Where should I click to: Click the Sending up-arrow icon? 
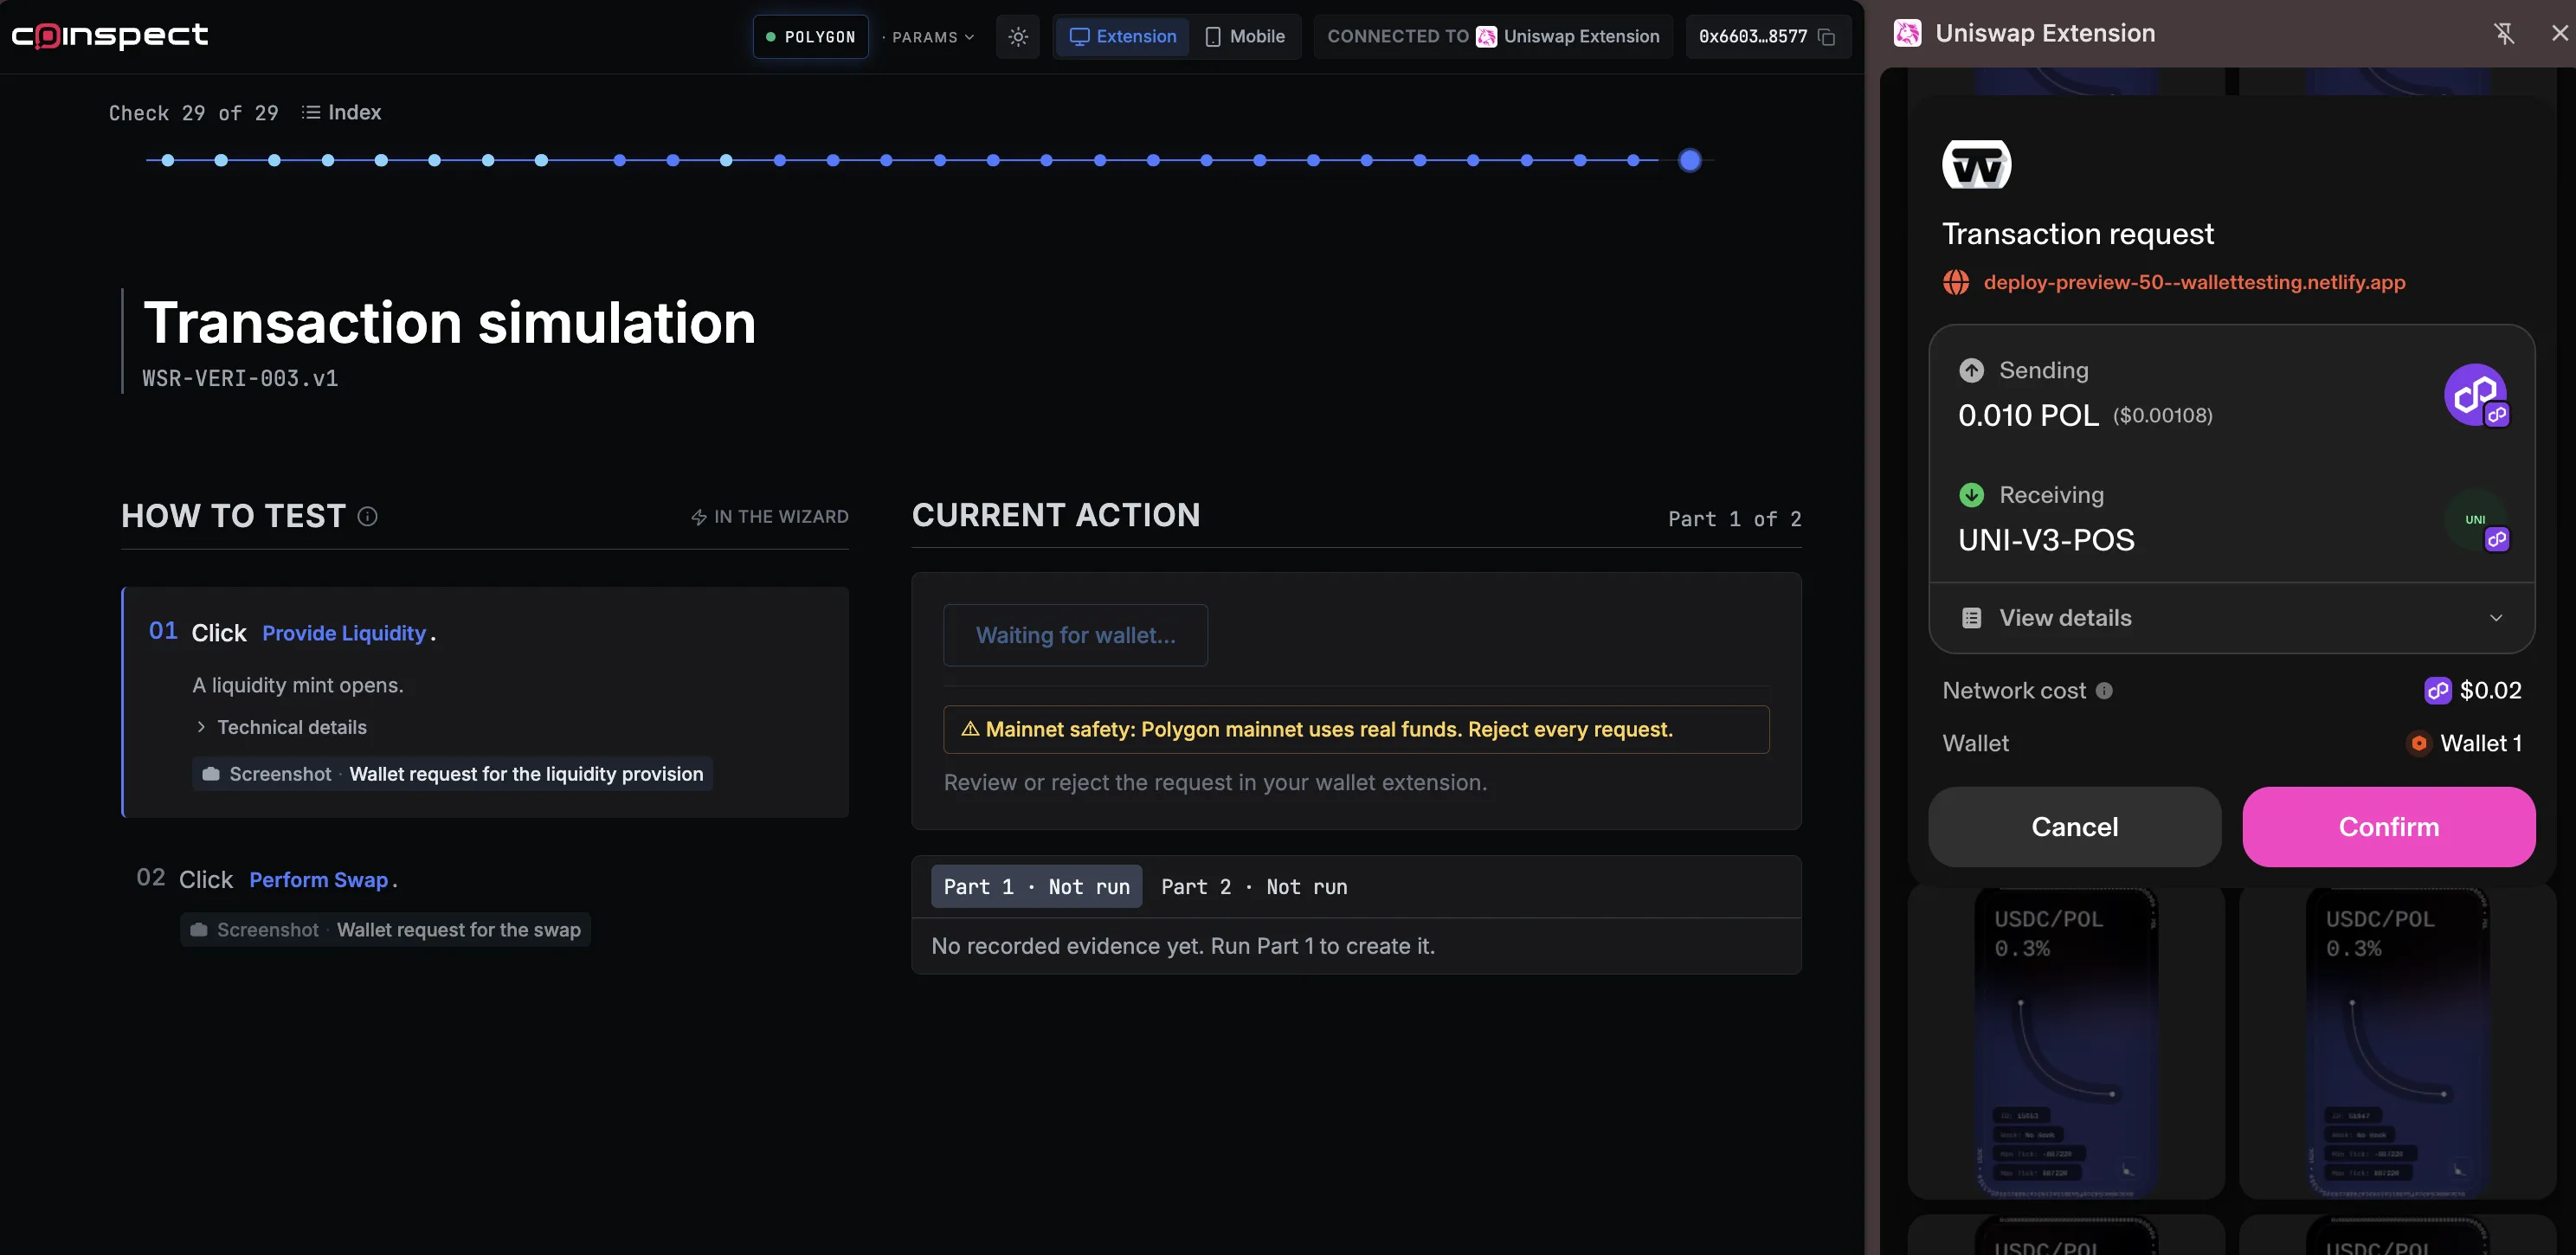(1971, 370)
